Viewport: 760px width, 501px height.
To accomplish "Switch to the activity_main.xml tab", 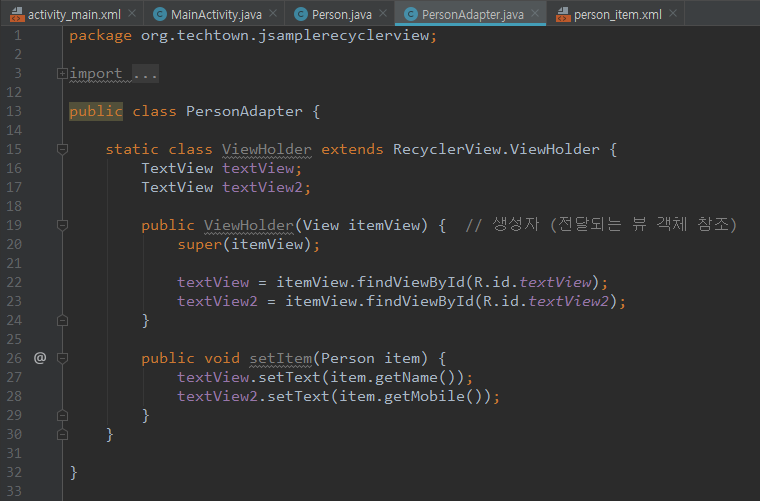I will click(x=74, y=15).
